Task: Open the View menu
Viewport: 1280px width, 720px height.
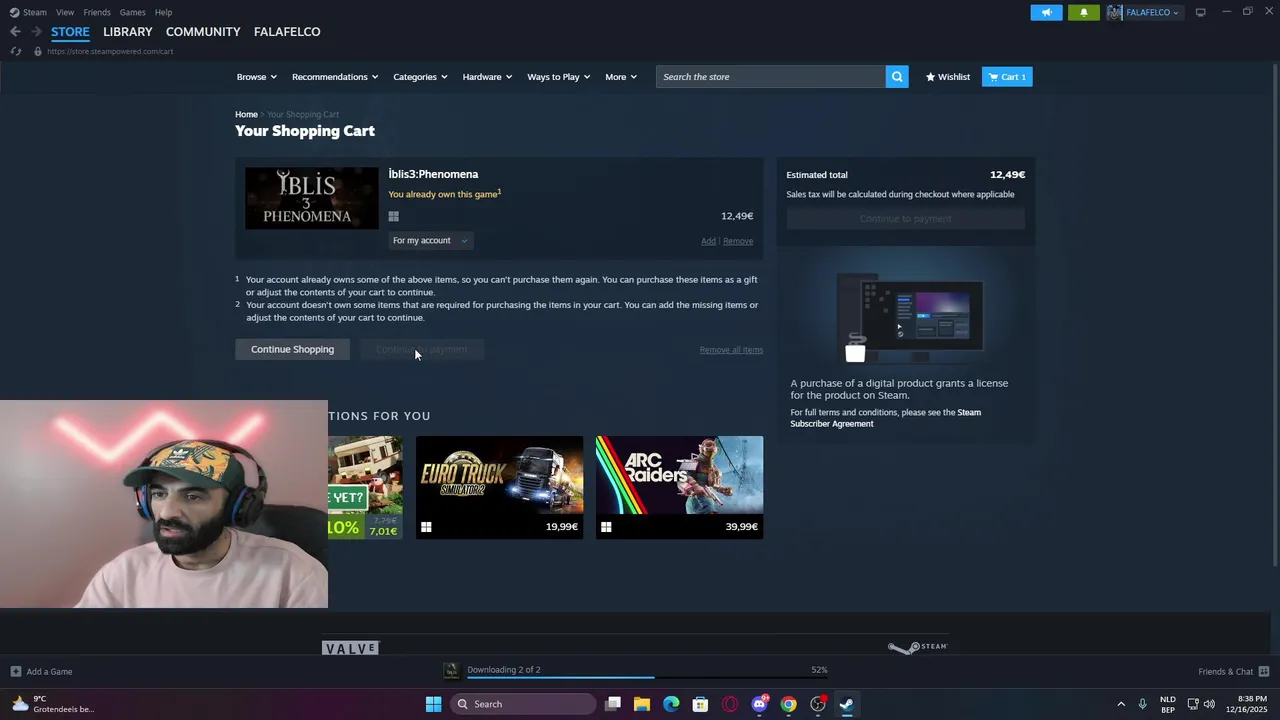Action: point(65,12)
